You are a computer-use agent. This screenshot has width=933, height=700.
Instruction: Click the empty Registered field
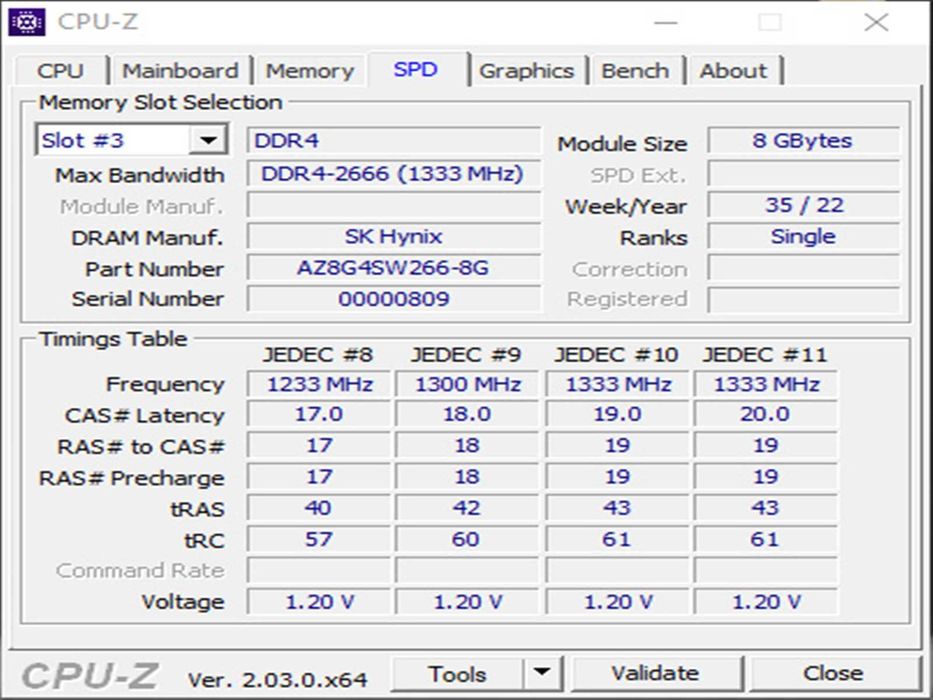point(803,299)
